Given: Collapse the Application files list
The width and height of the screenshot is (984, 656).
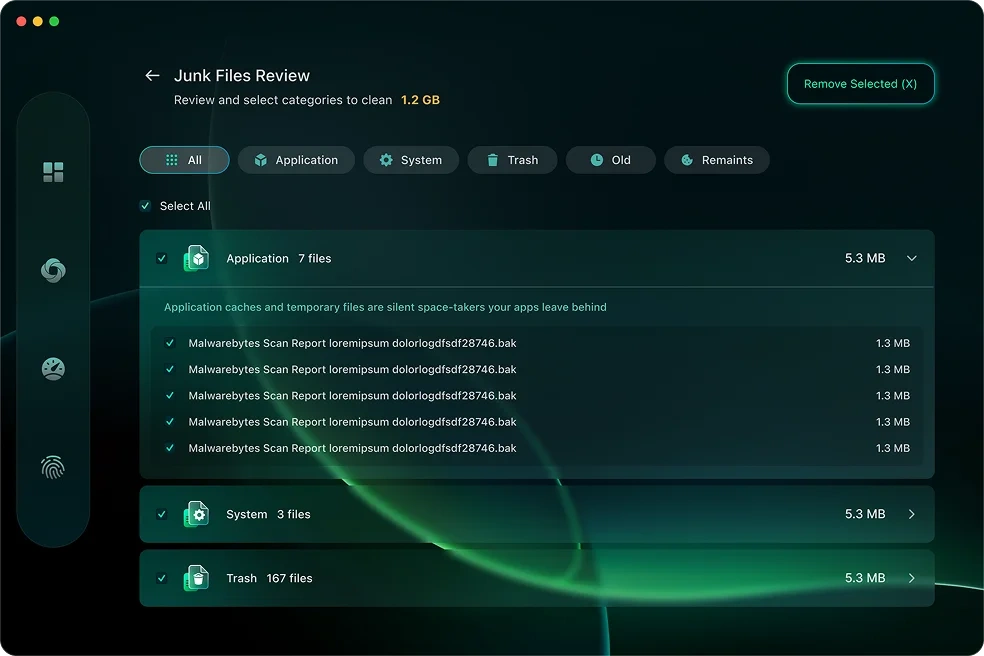Looking at the screenshot, I should click(911, 258).
